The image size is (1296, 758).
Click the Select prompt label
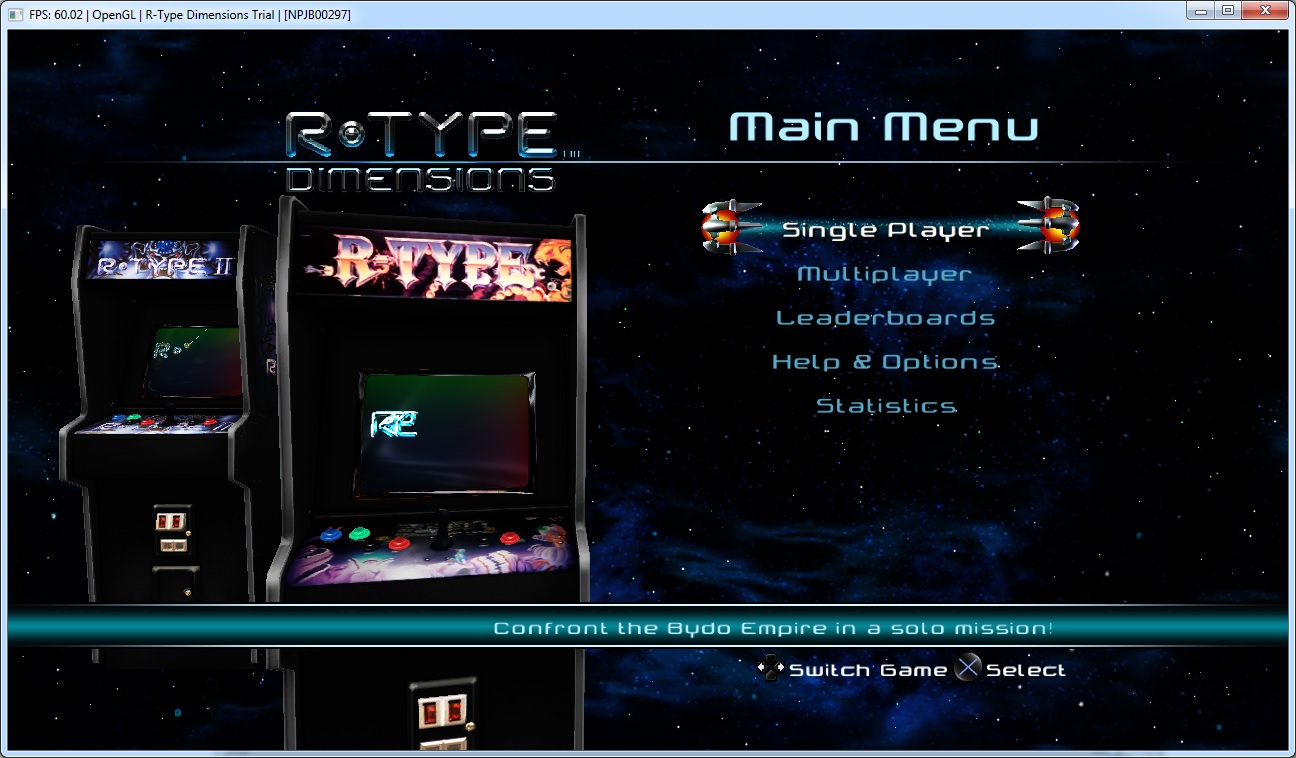[1026, 670]
